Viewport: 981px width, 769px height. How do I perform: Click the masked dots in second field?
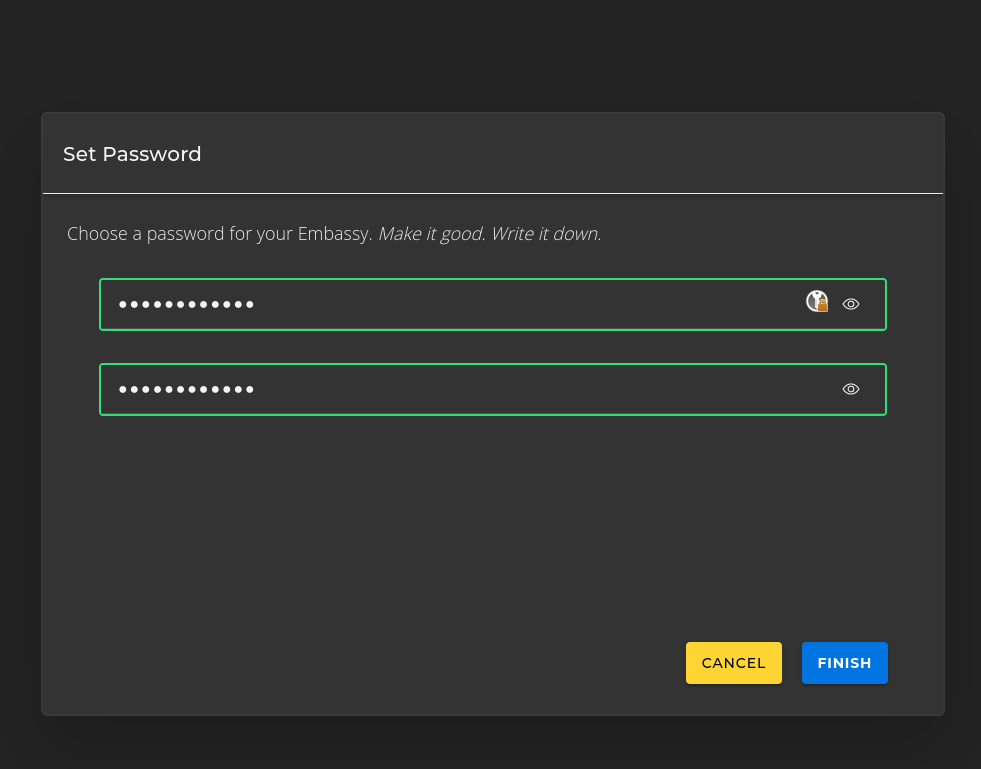point(186,389)
